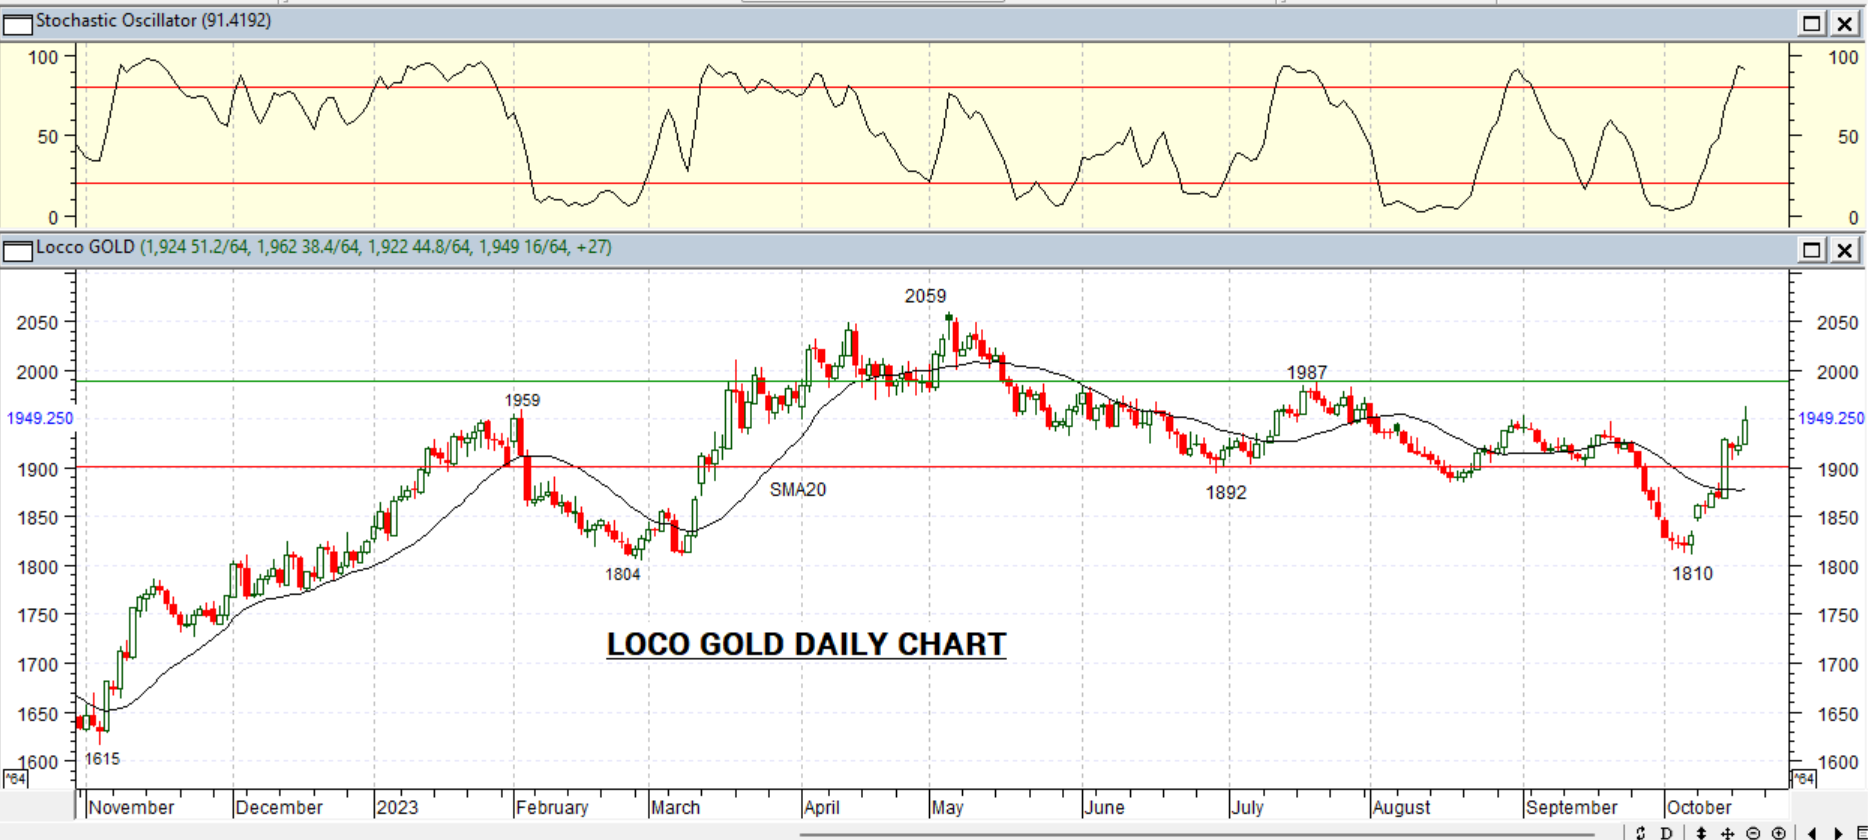Zoom out with the minus circle icon
The width and height of the screenshot is (1868, 840).
click(1753, 832)
